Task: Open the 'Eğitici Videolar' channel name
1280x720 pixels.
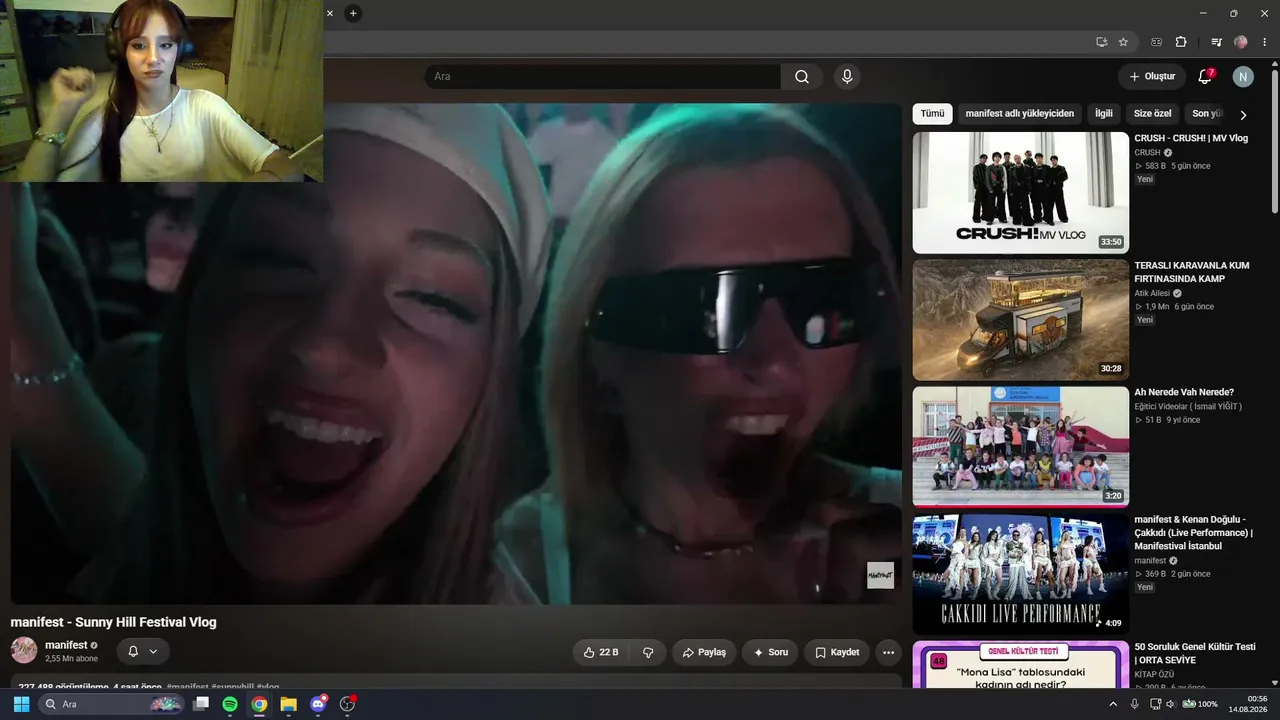Action: [x=1188, y=406]
